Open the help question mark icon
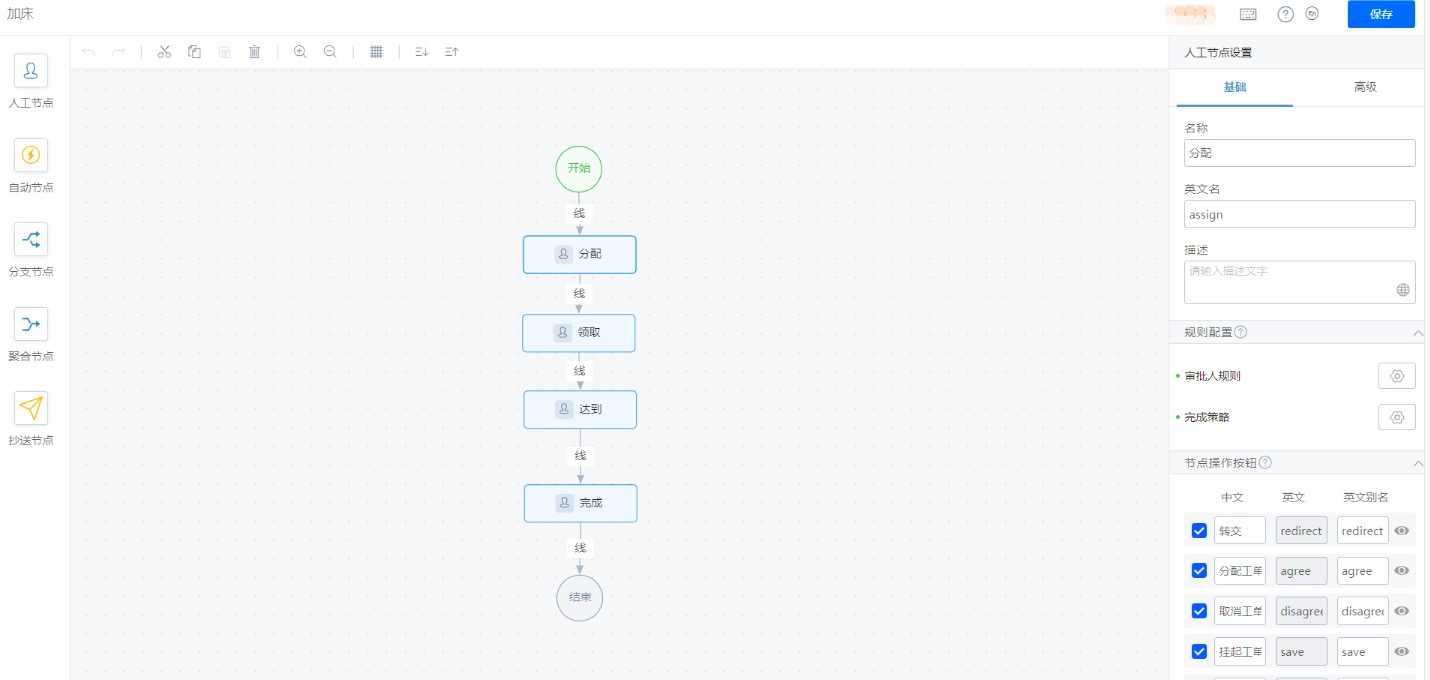 click(1286, 14)
